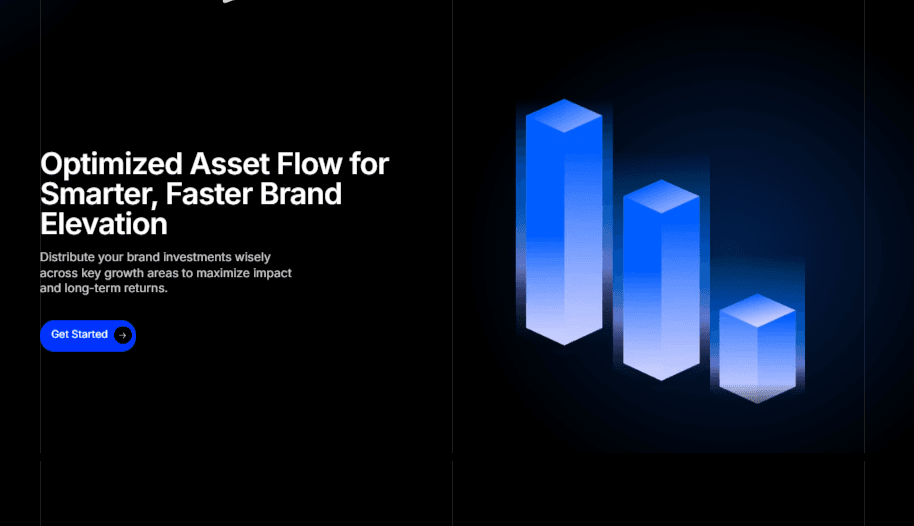Select the heading 'Optimized Asset Flow for Smarter, Faster Brand Elevation'
This screenshot has width=914, height=526.
214,194
